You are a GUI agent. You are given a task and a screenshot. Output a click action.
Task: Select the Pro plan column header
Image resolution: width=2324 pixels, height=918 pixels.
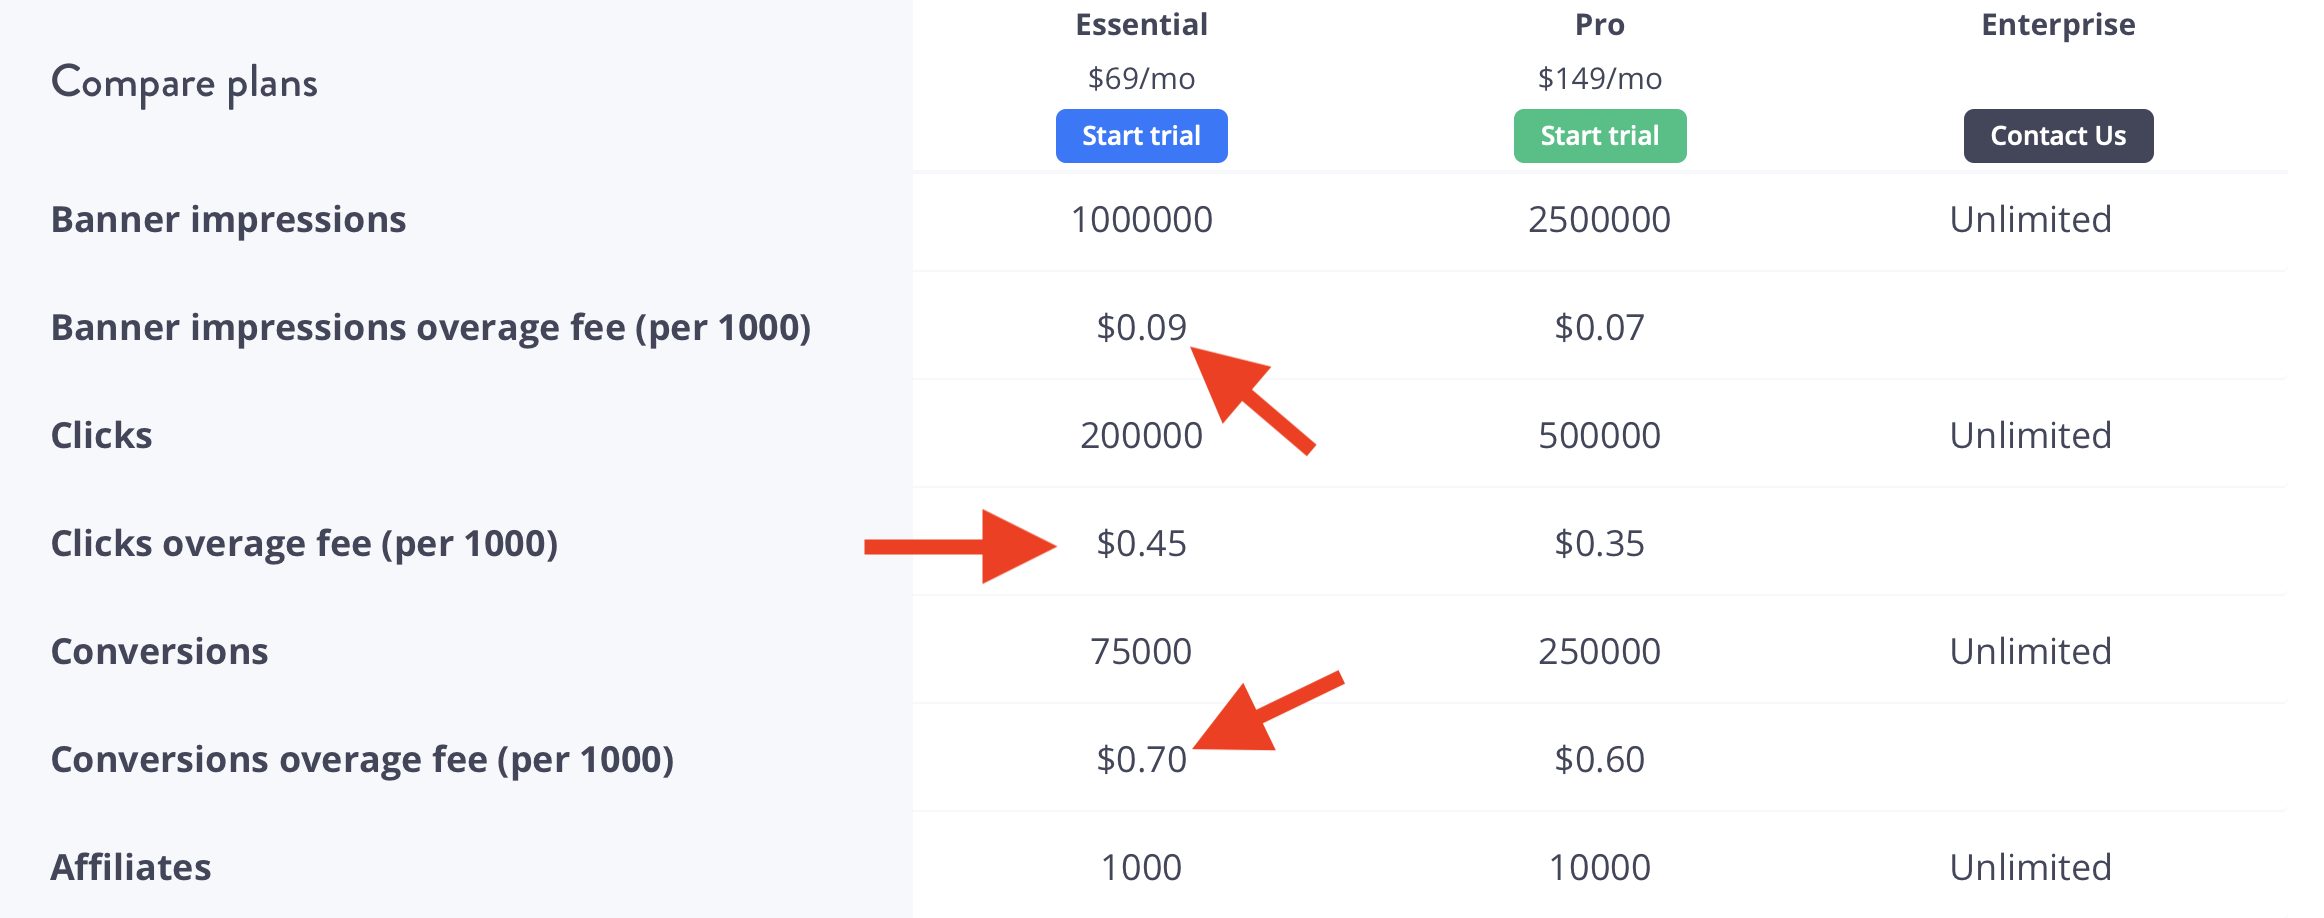tap(1600, 24)
